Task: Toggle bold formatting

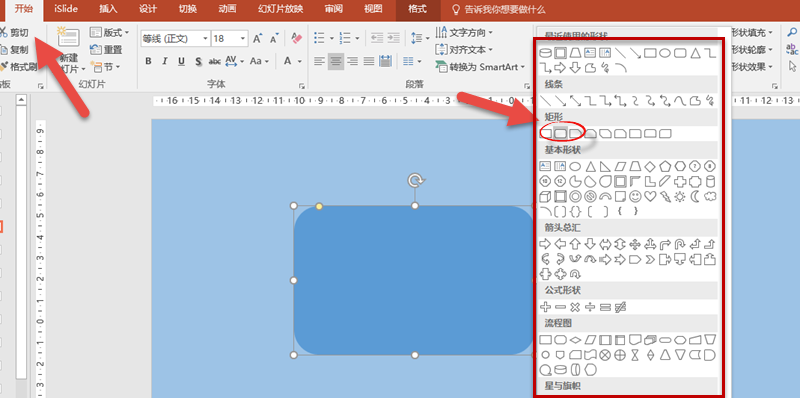Action: pos(148,61)
